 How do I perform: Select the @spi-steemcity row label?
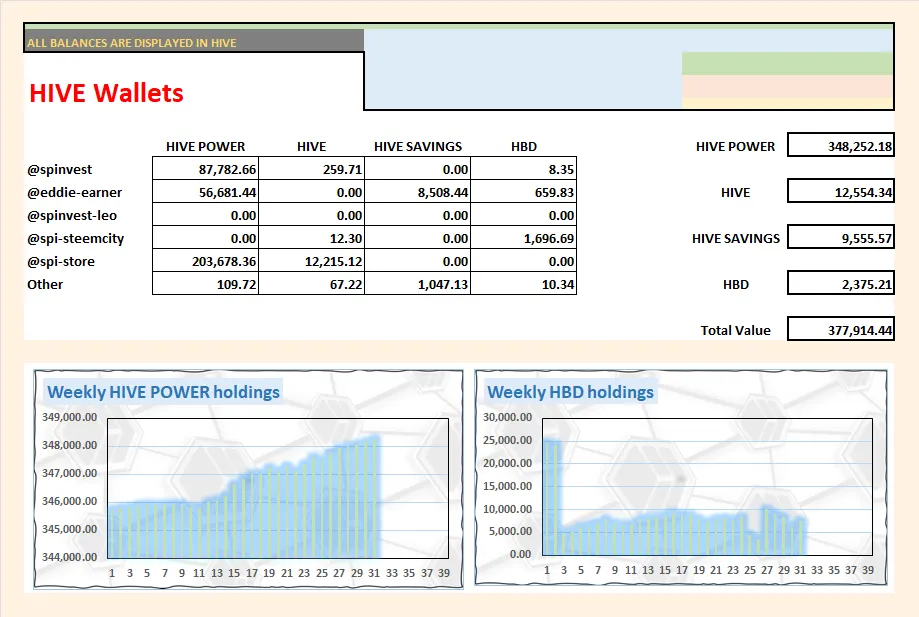(x=76, y=238)
